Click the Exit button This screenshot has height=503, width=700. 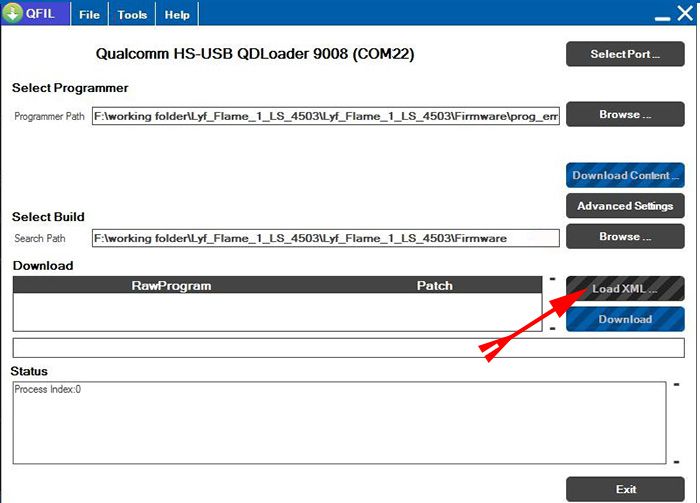click(625, 489)
